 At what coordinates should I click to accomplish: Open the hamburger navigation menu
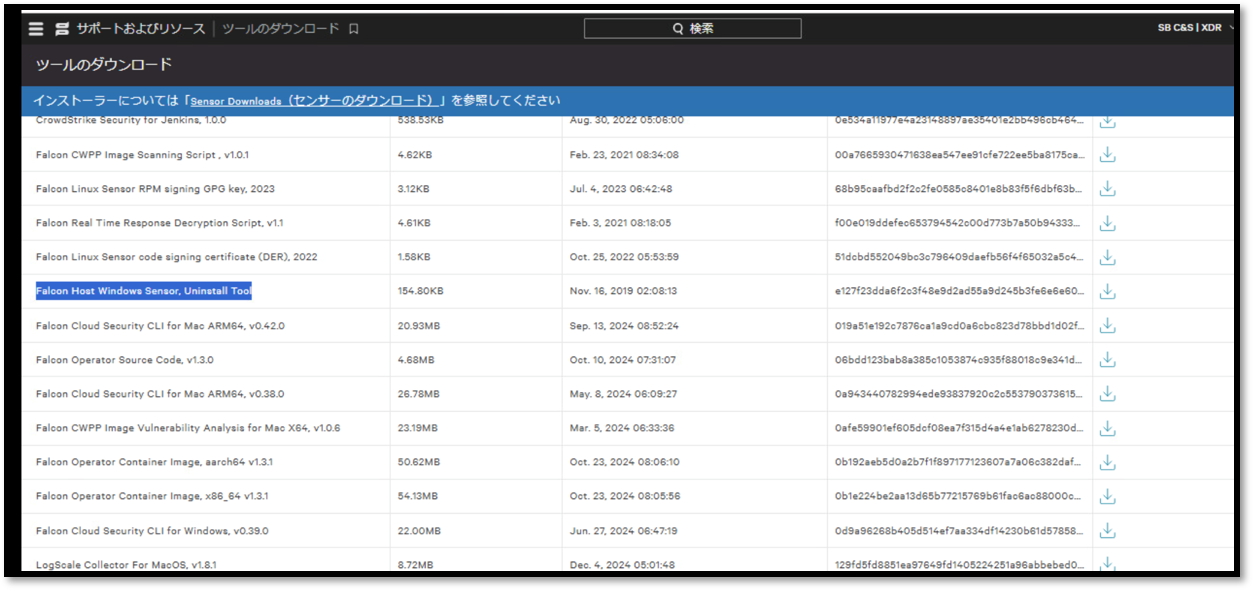36,29
